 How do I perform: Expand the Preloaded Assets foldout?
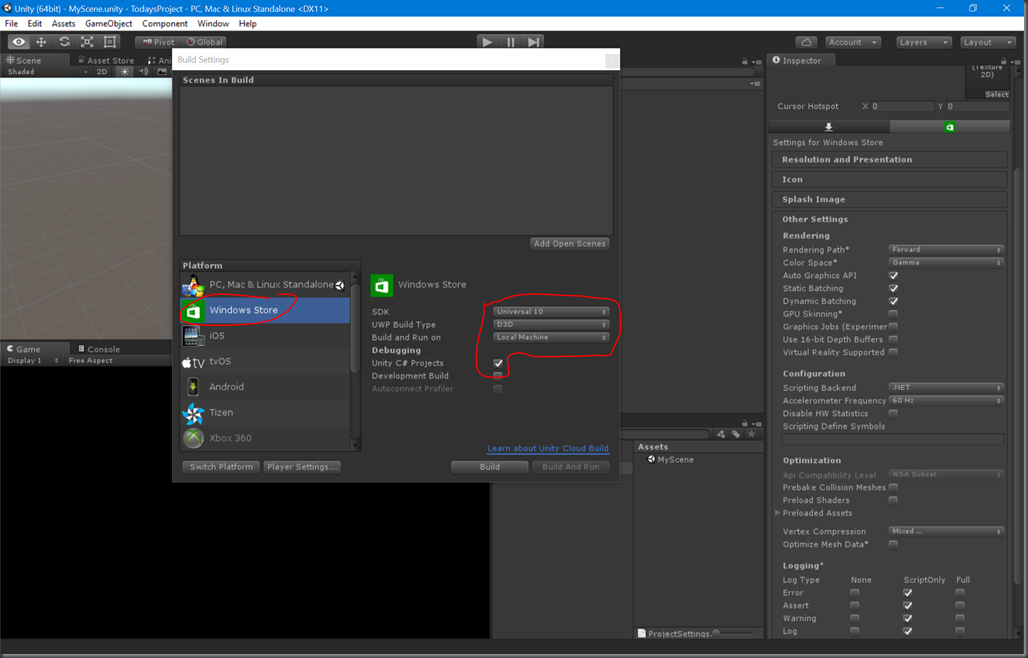(x=778, y=513)
